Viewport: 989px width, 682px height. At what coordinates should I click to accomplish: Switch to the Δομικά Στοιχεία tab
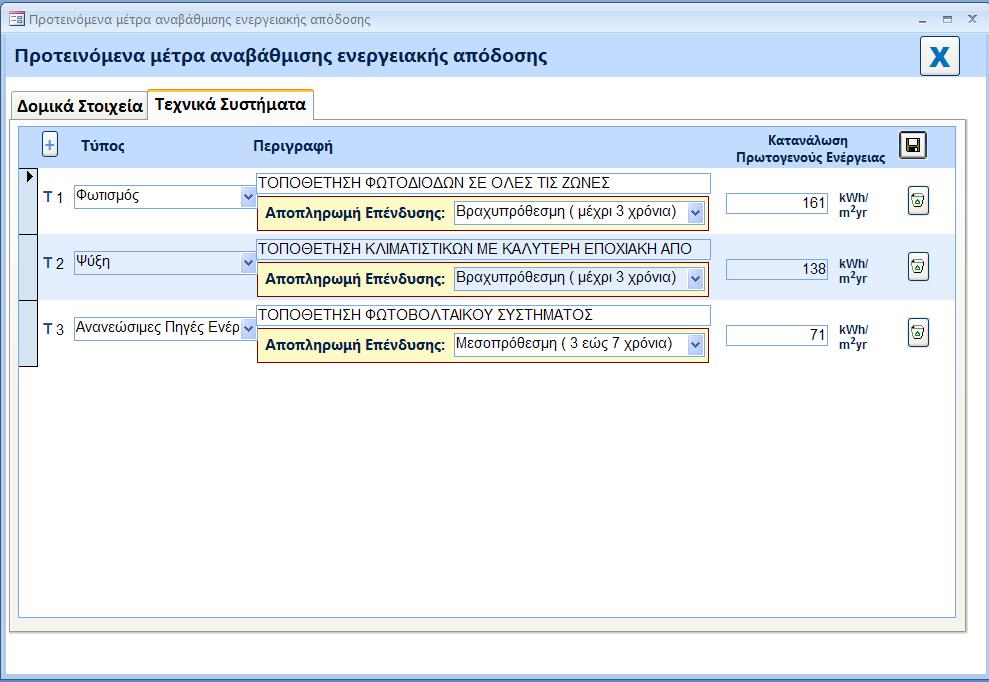coord(79,105)
